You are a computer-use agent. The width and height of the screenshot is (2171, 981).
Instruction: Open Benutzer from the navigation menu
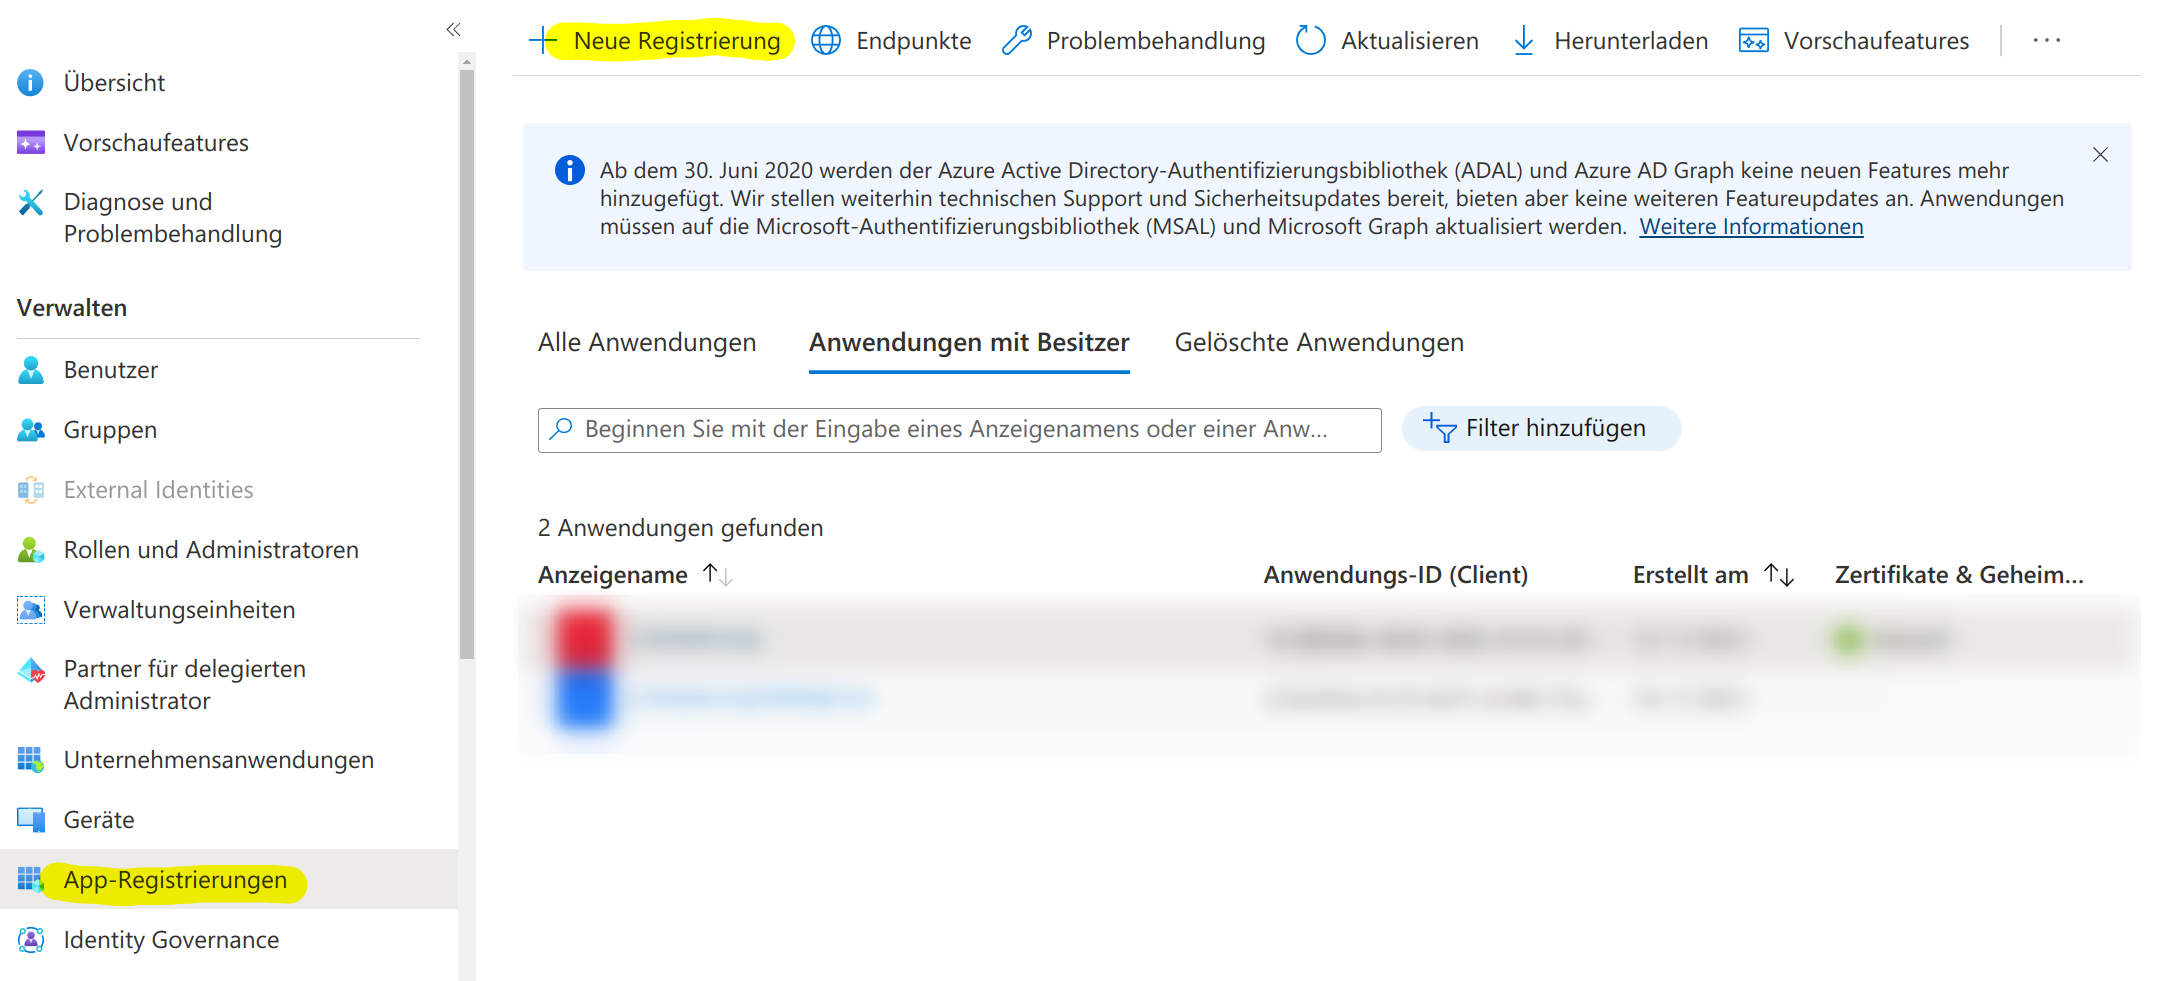110,369
